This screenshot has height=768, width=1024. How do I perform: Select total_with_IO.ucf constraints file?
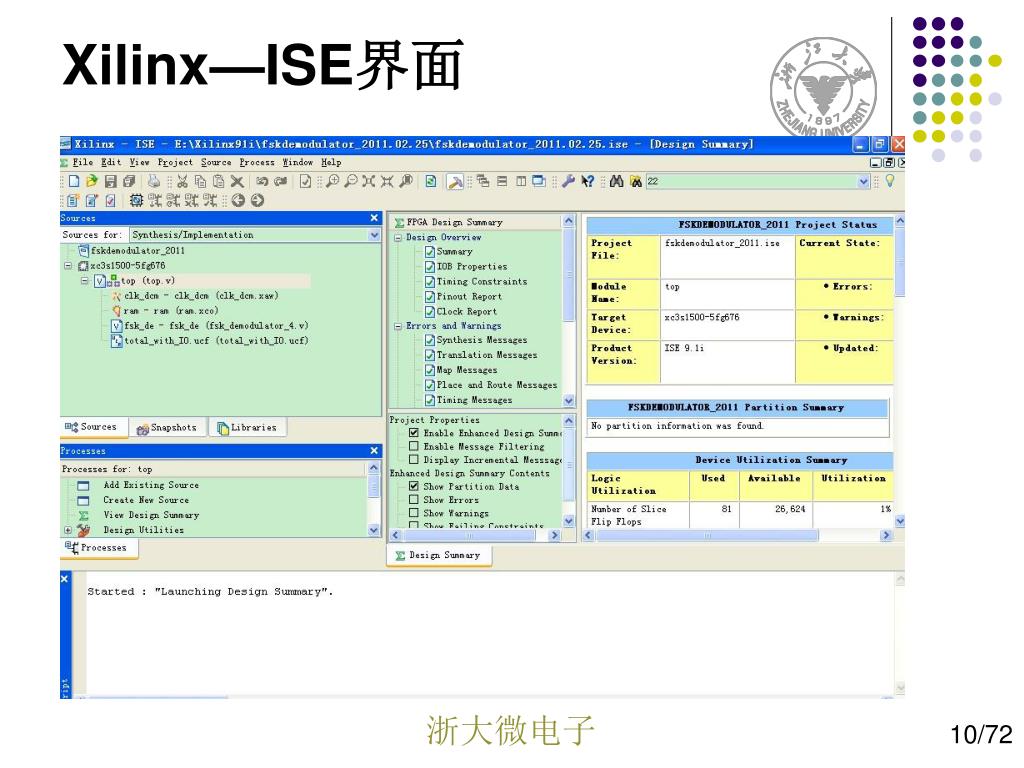pyautogui.click(x=216, y=341)
